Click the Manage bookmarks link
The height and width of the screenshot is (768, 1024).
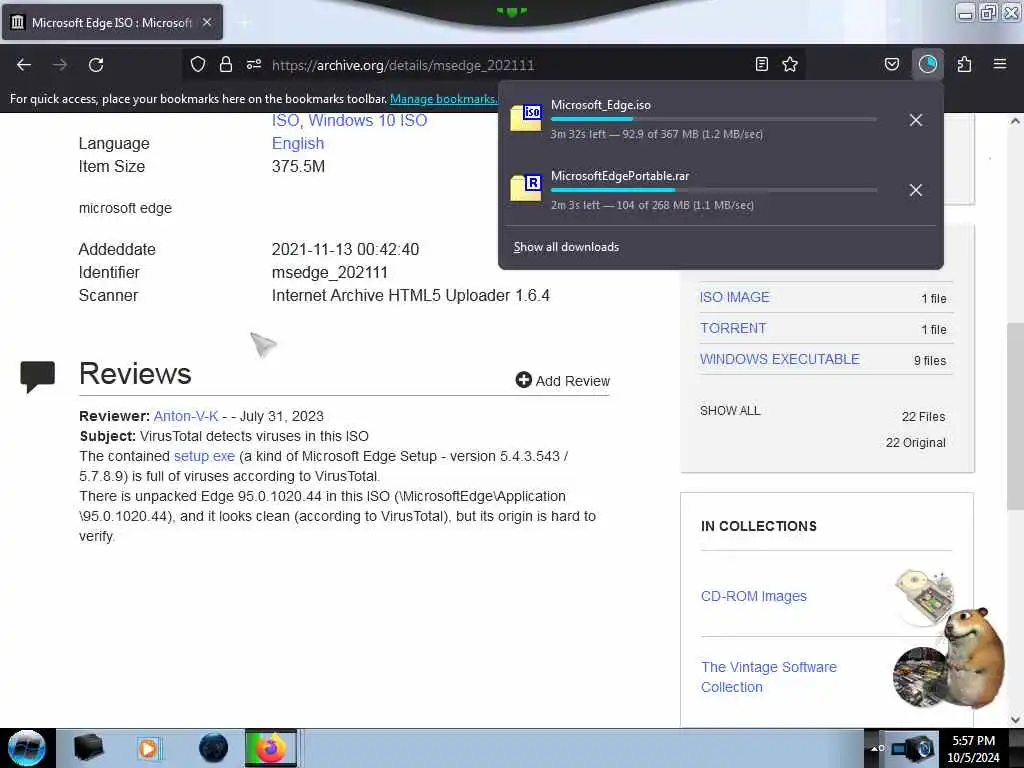click(443, 99)
